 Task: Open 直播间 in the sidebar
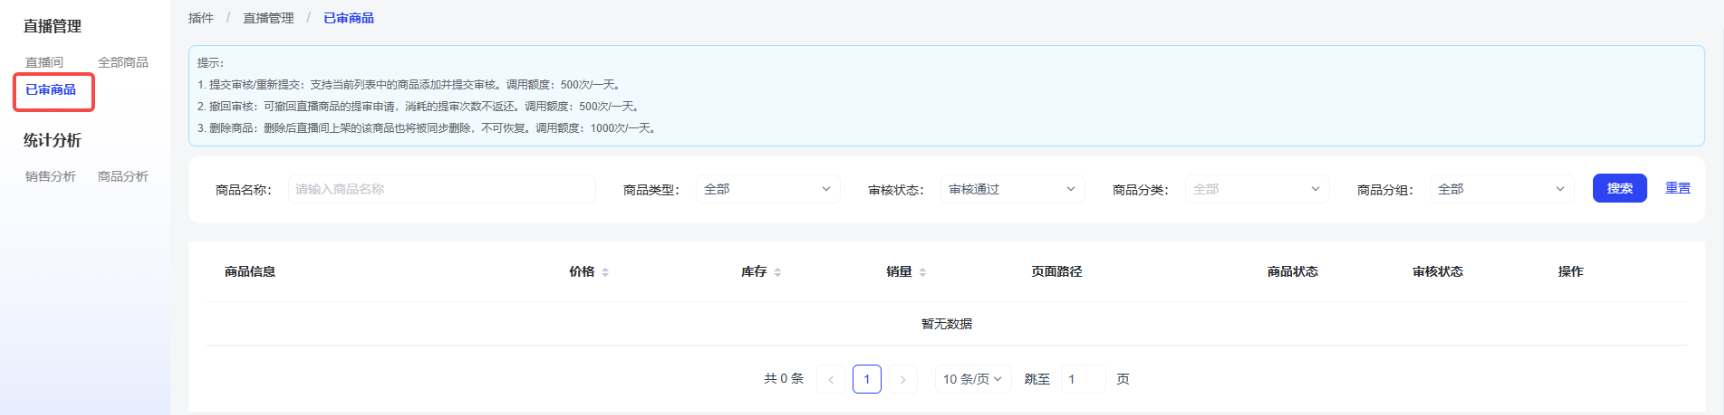pos(44,62)
